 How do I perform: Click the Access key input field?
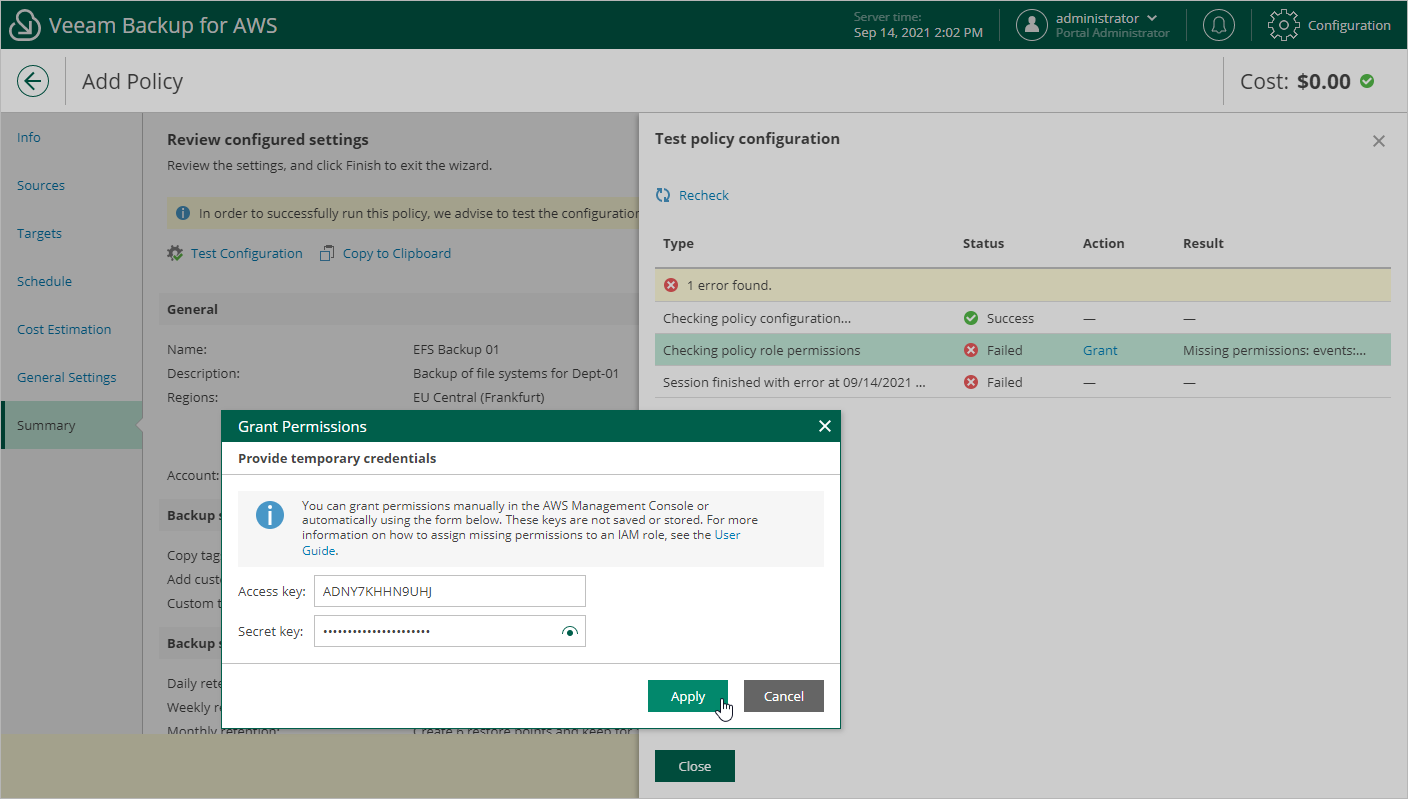[x=450, y=591]
